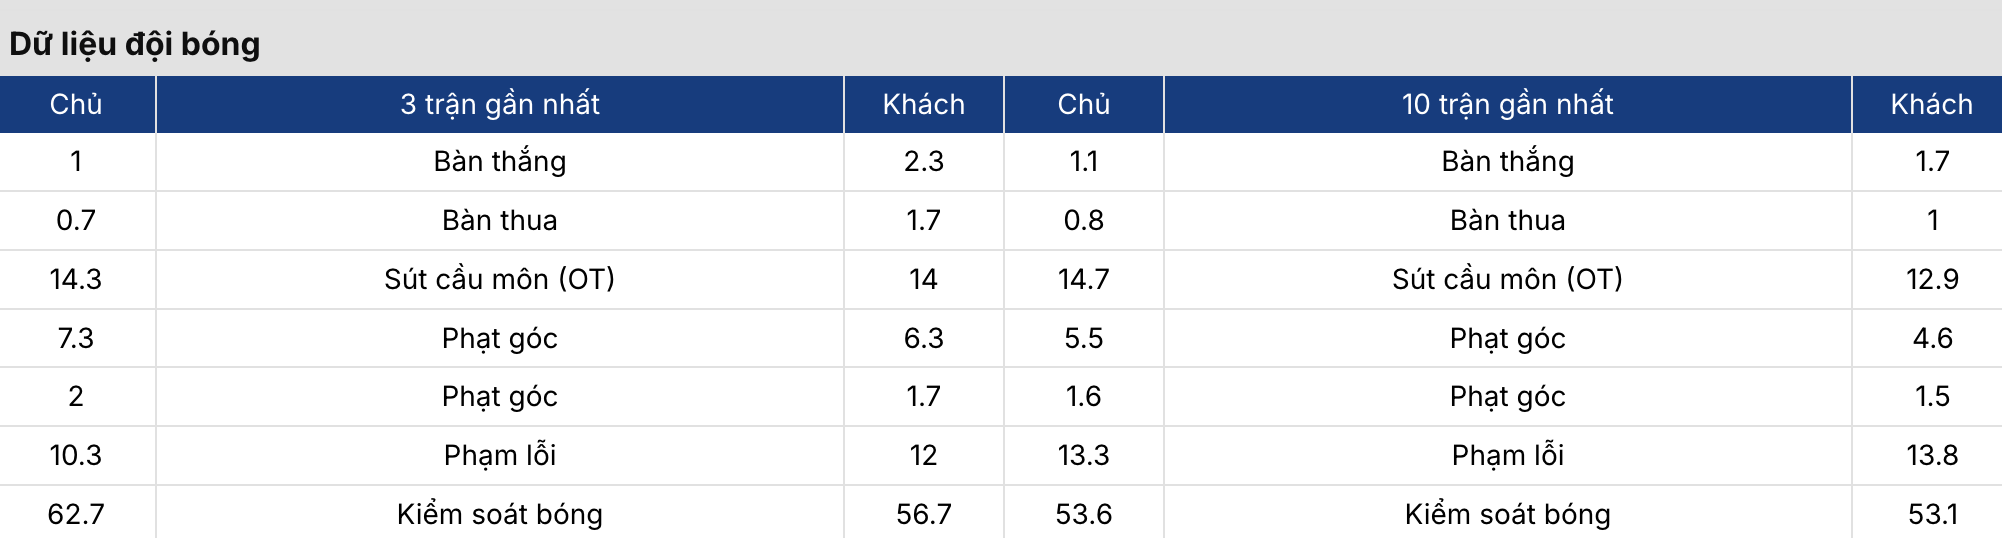
Task: Click 'Bàn thua' label under 10 trận gần nhất
Action: pyautogui.click(x=1507, y=220)
